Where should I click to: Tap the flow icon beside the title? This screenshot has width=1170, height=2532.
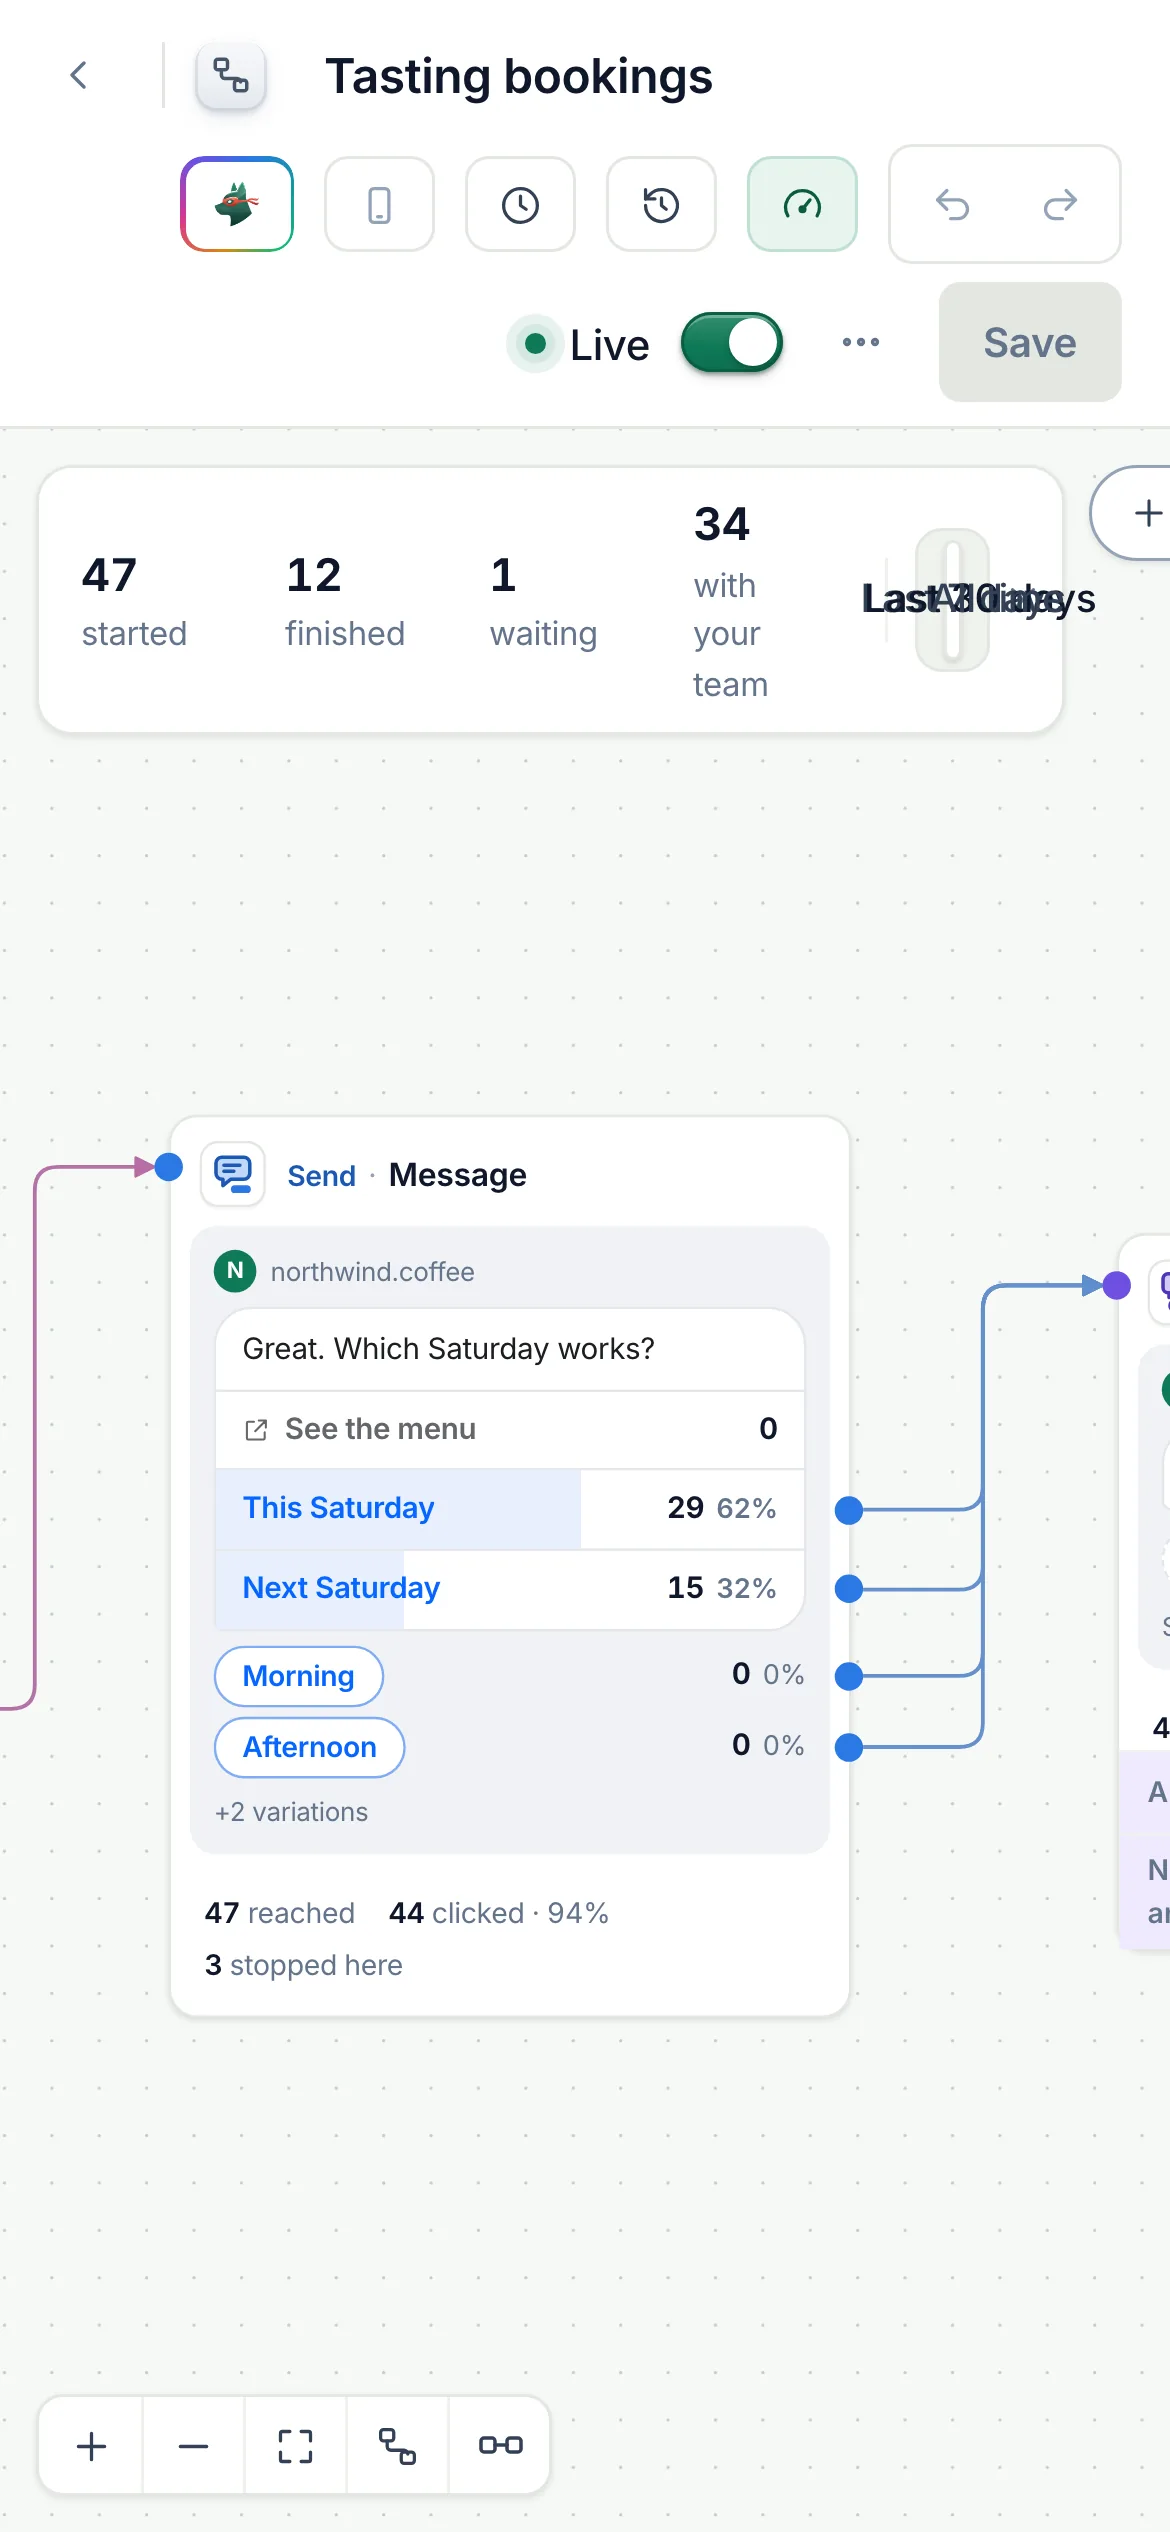click(x=231, y=75)
